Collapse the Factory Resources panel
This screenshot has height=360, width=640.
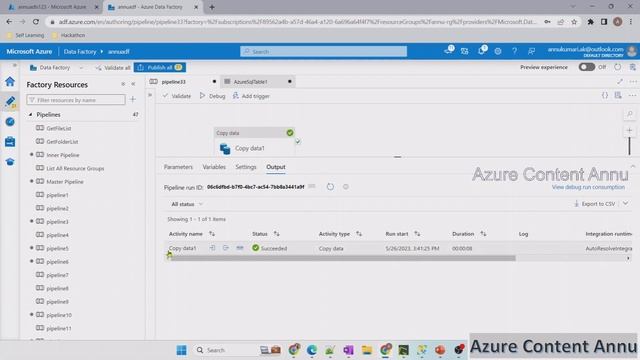pyautogui.click(x=133, y=84)
